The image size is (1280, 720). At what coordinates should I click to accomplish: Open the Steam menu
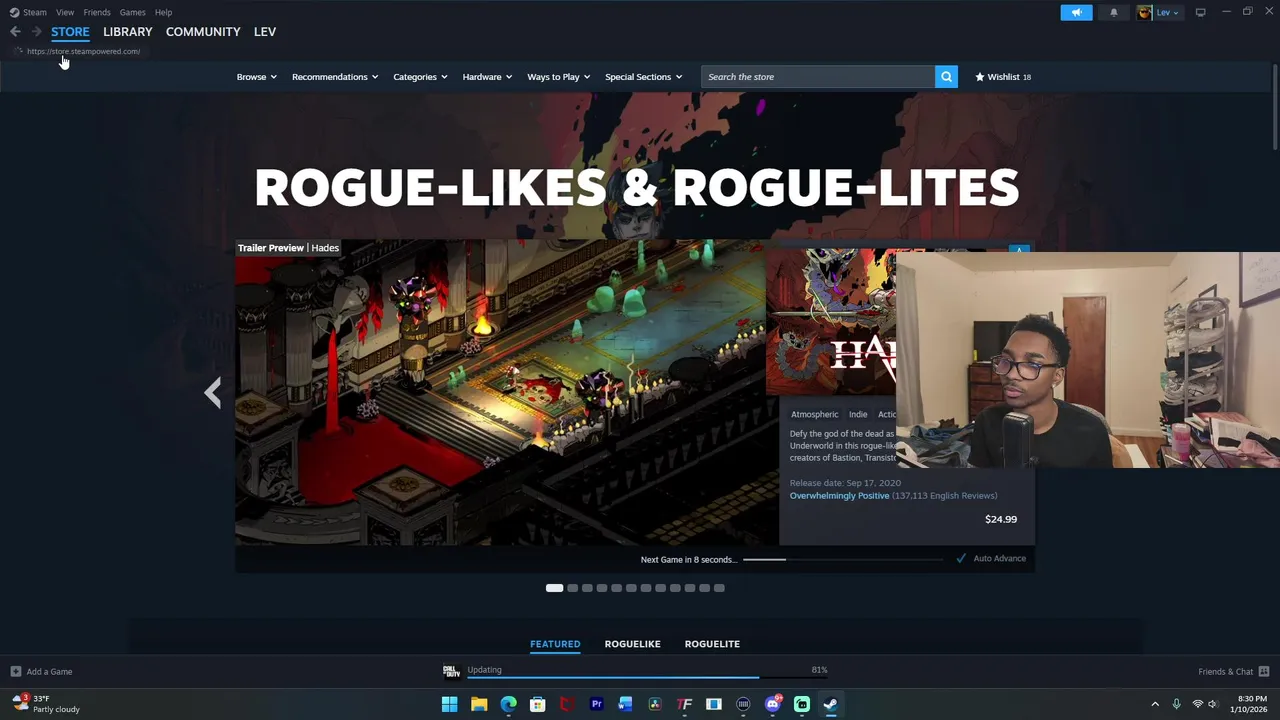tap(35, 12)
